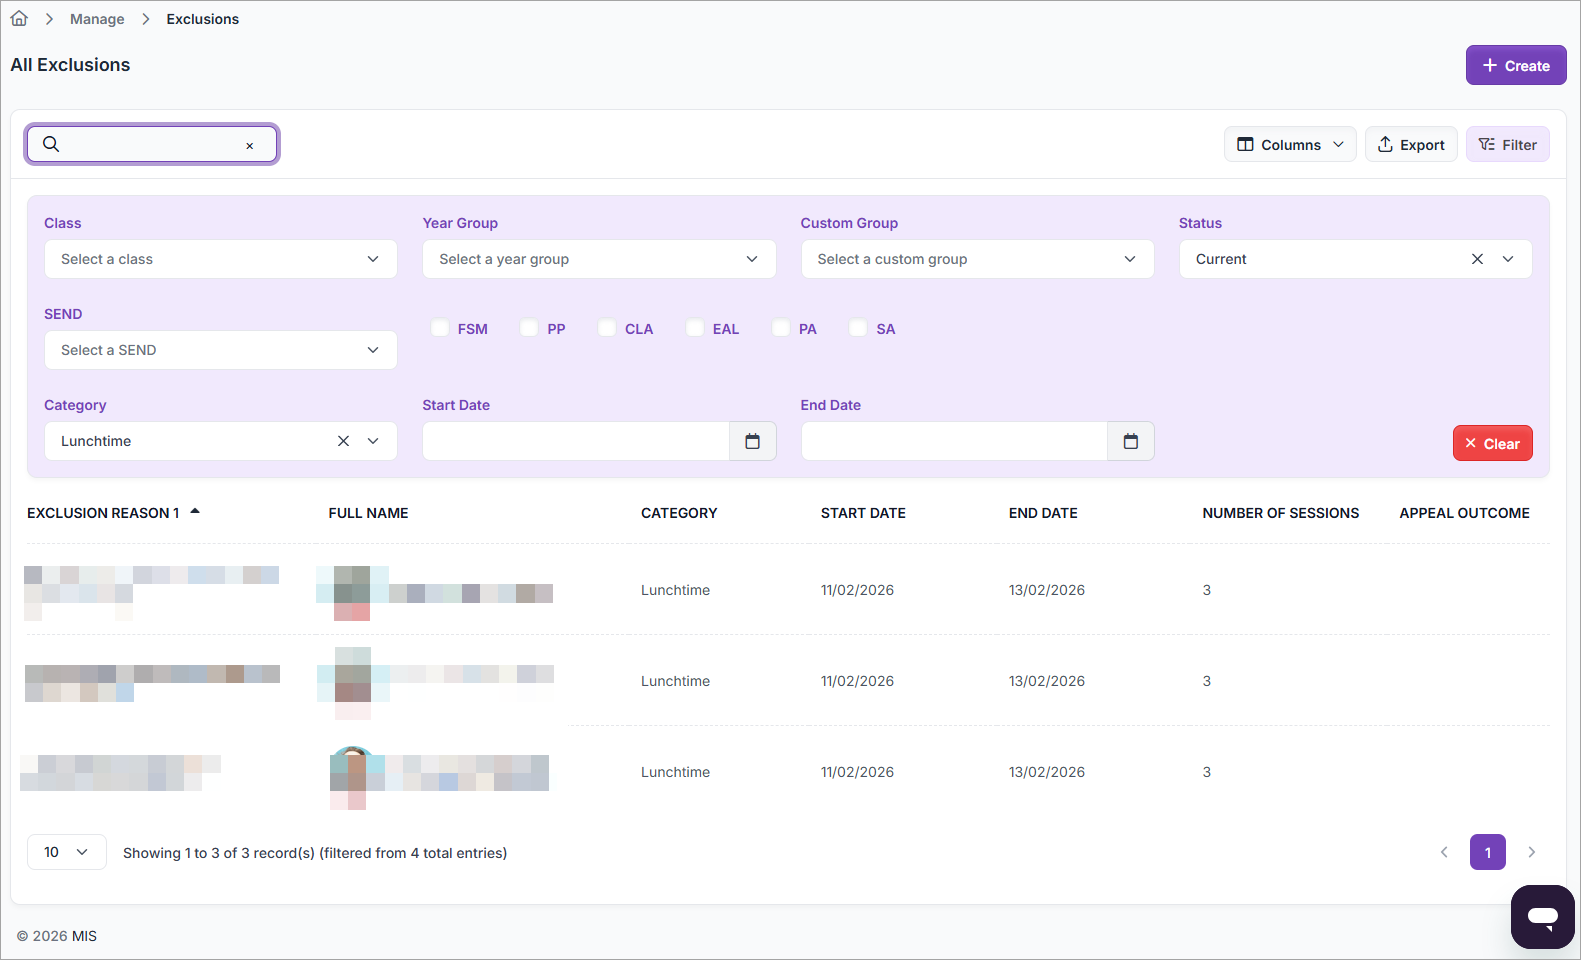Open the Year Group dropdown

click(598, 259)
